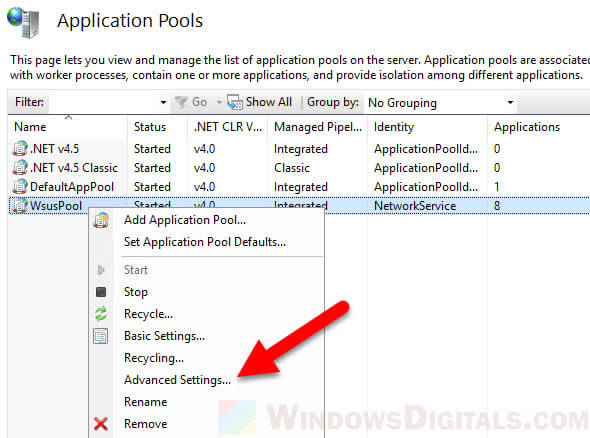Choose Set Application Pool Defaults...
590x438 pixels.
click(x=205, y=242)
